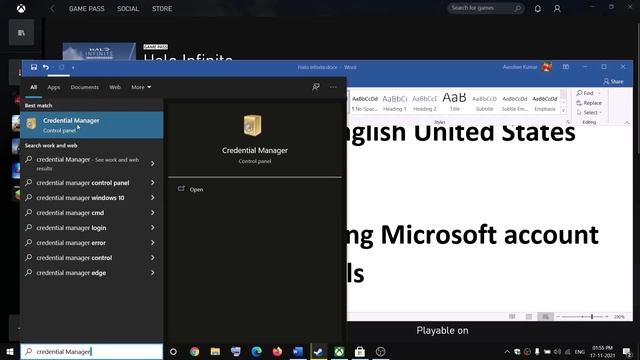Undo last action in Word
Image resolution: width=640 pixels, height=360 pixels.
tap(46, 67)
